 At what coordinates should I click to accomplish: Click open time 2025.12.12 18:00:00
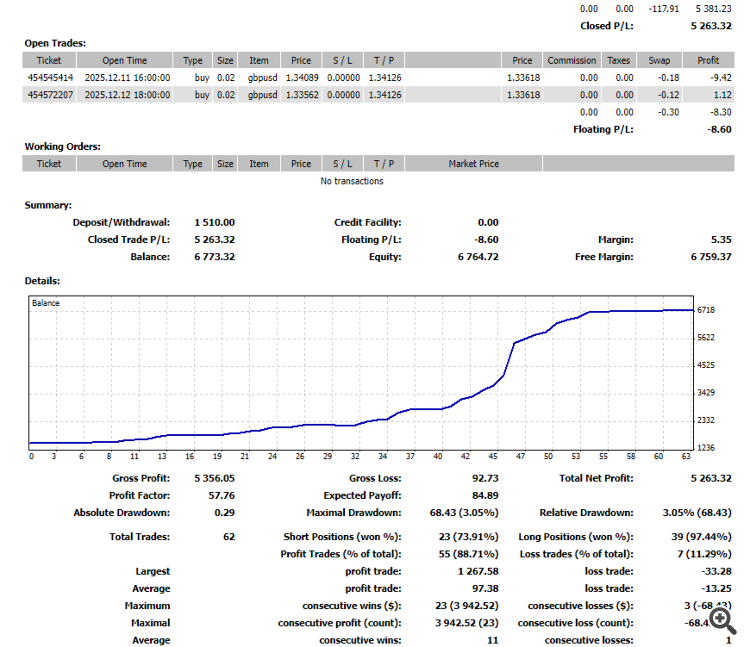coord(127,95)
